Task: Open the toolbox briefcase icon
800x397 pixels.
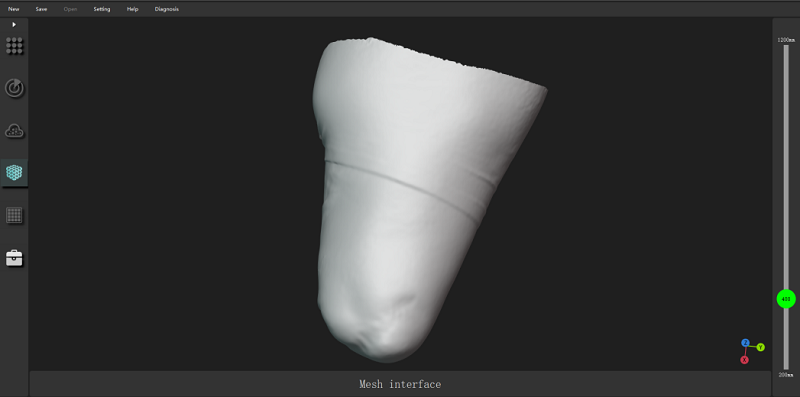Action: (14, 258)
